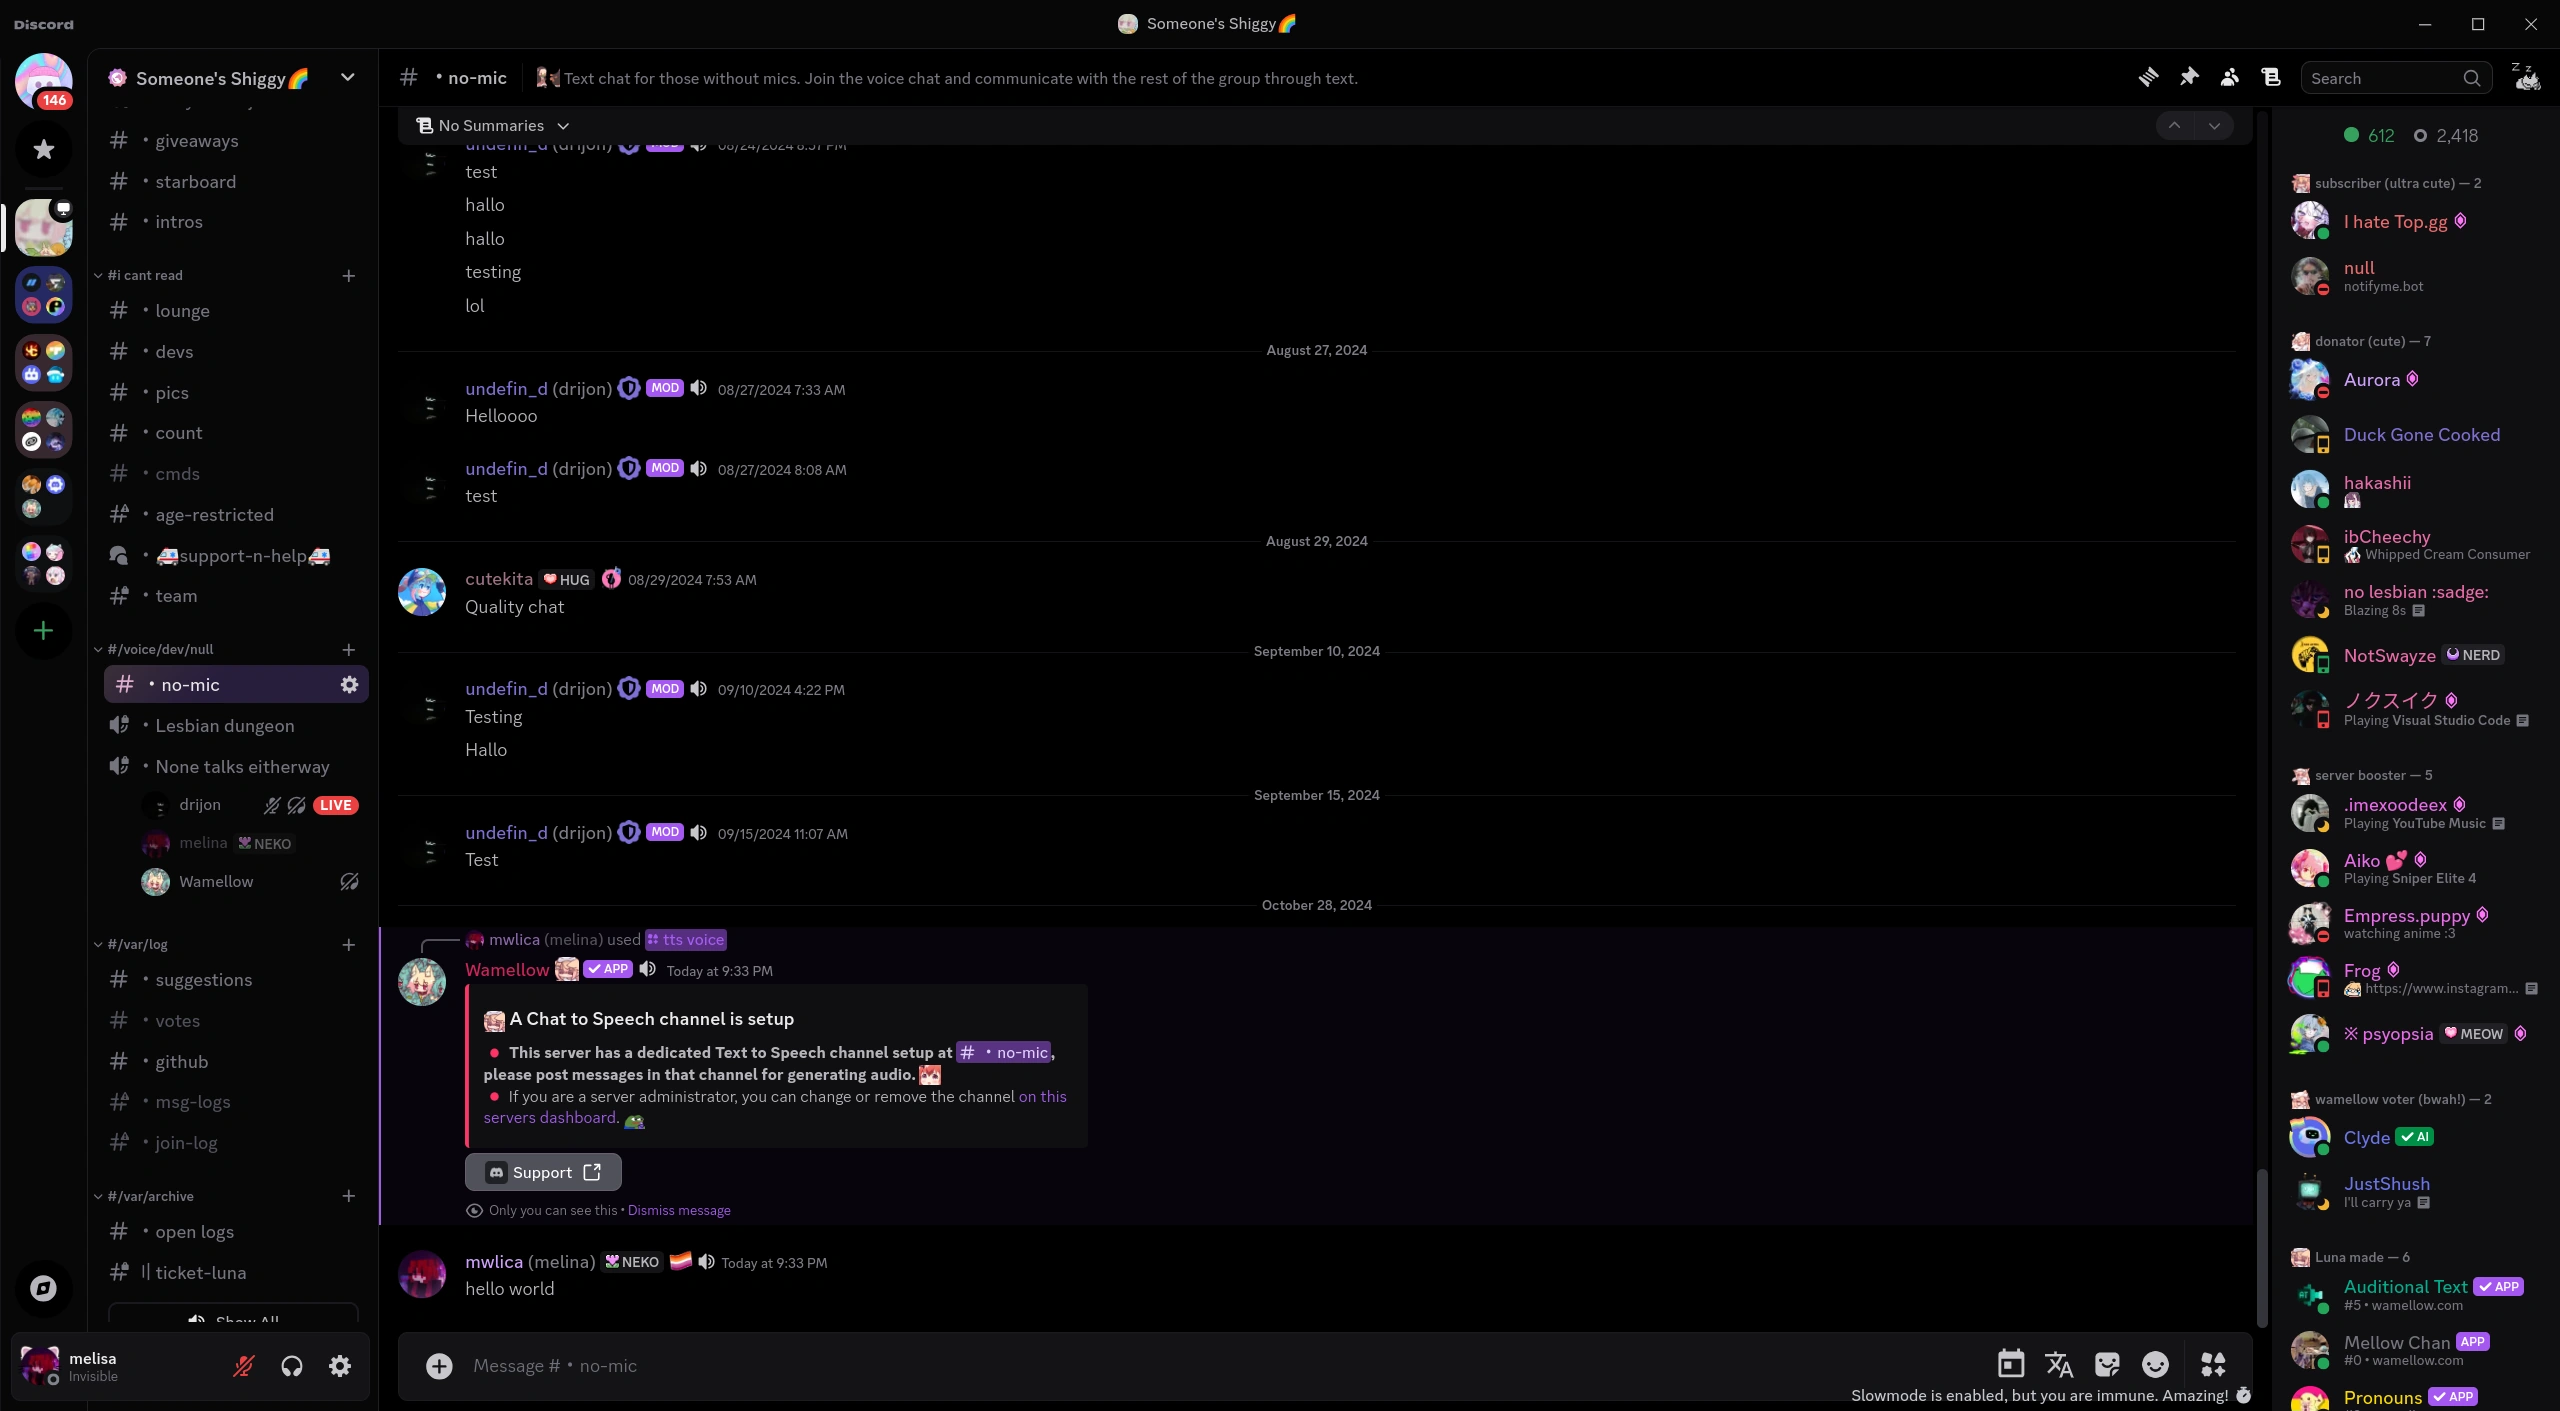Collapse the #/var/log category
Image resolution: width=2560 pixels, height=1411 pixels.
138,944
